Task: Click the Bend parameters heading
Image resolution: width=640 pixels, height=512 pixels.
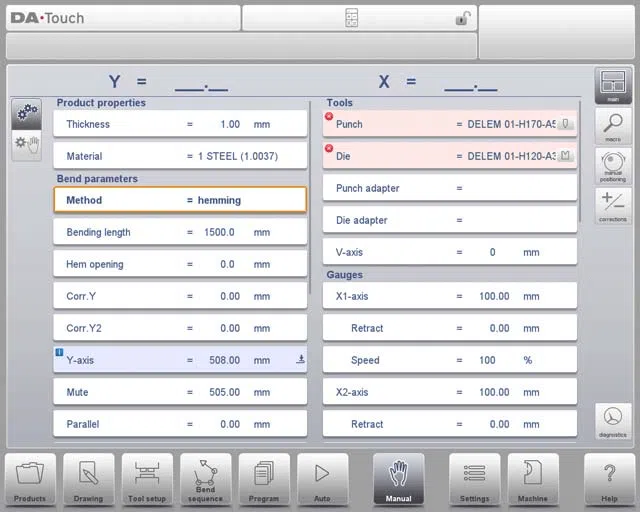Action: 97,178
